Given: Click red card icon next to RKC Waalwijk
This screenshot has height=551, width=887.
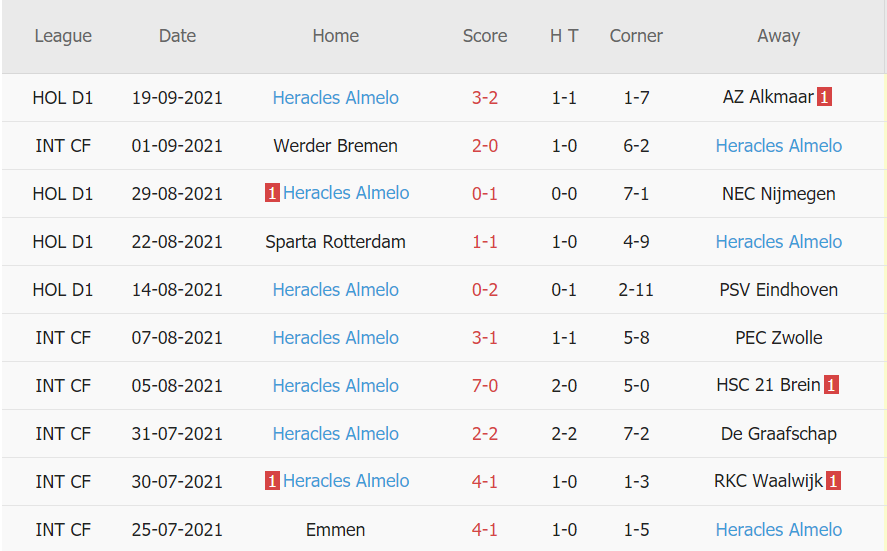Looking at the screenshot, I should (x=833, y=481).
